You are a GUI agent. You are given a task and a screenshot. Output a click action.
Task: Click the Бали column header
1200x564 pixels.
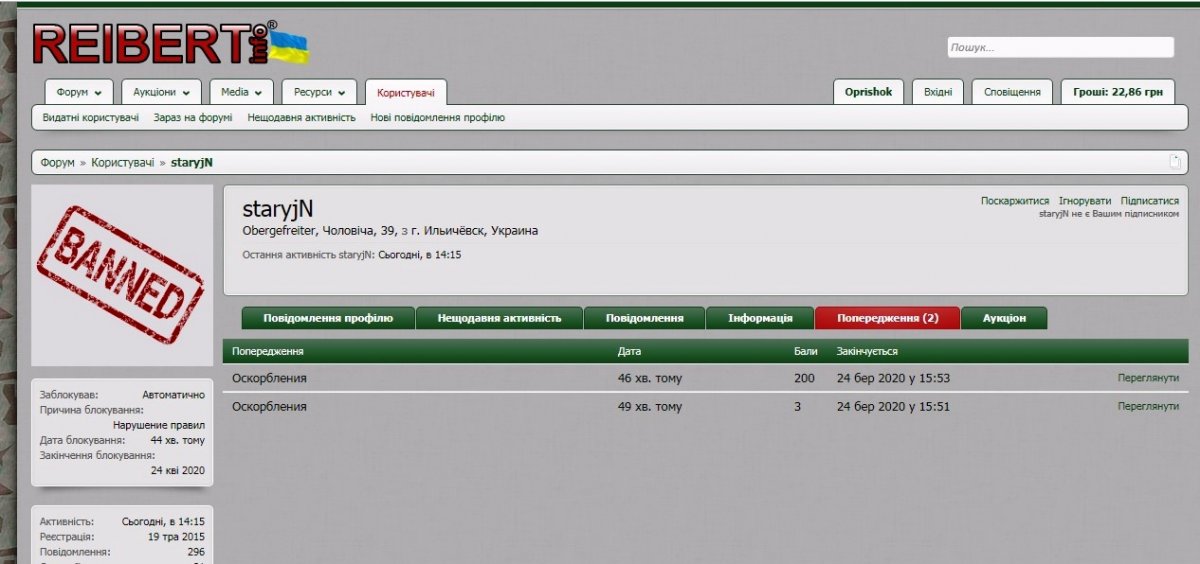point(806,352)
